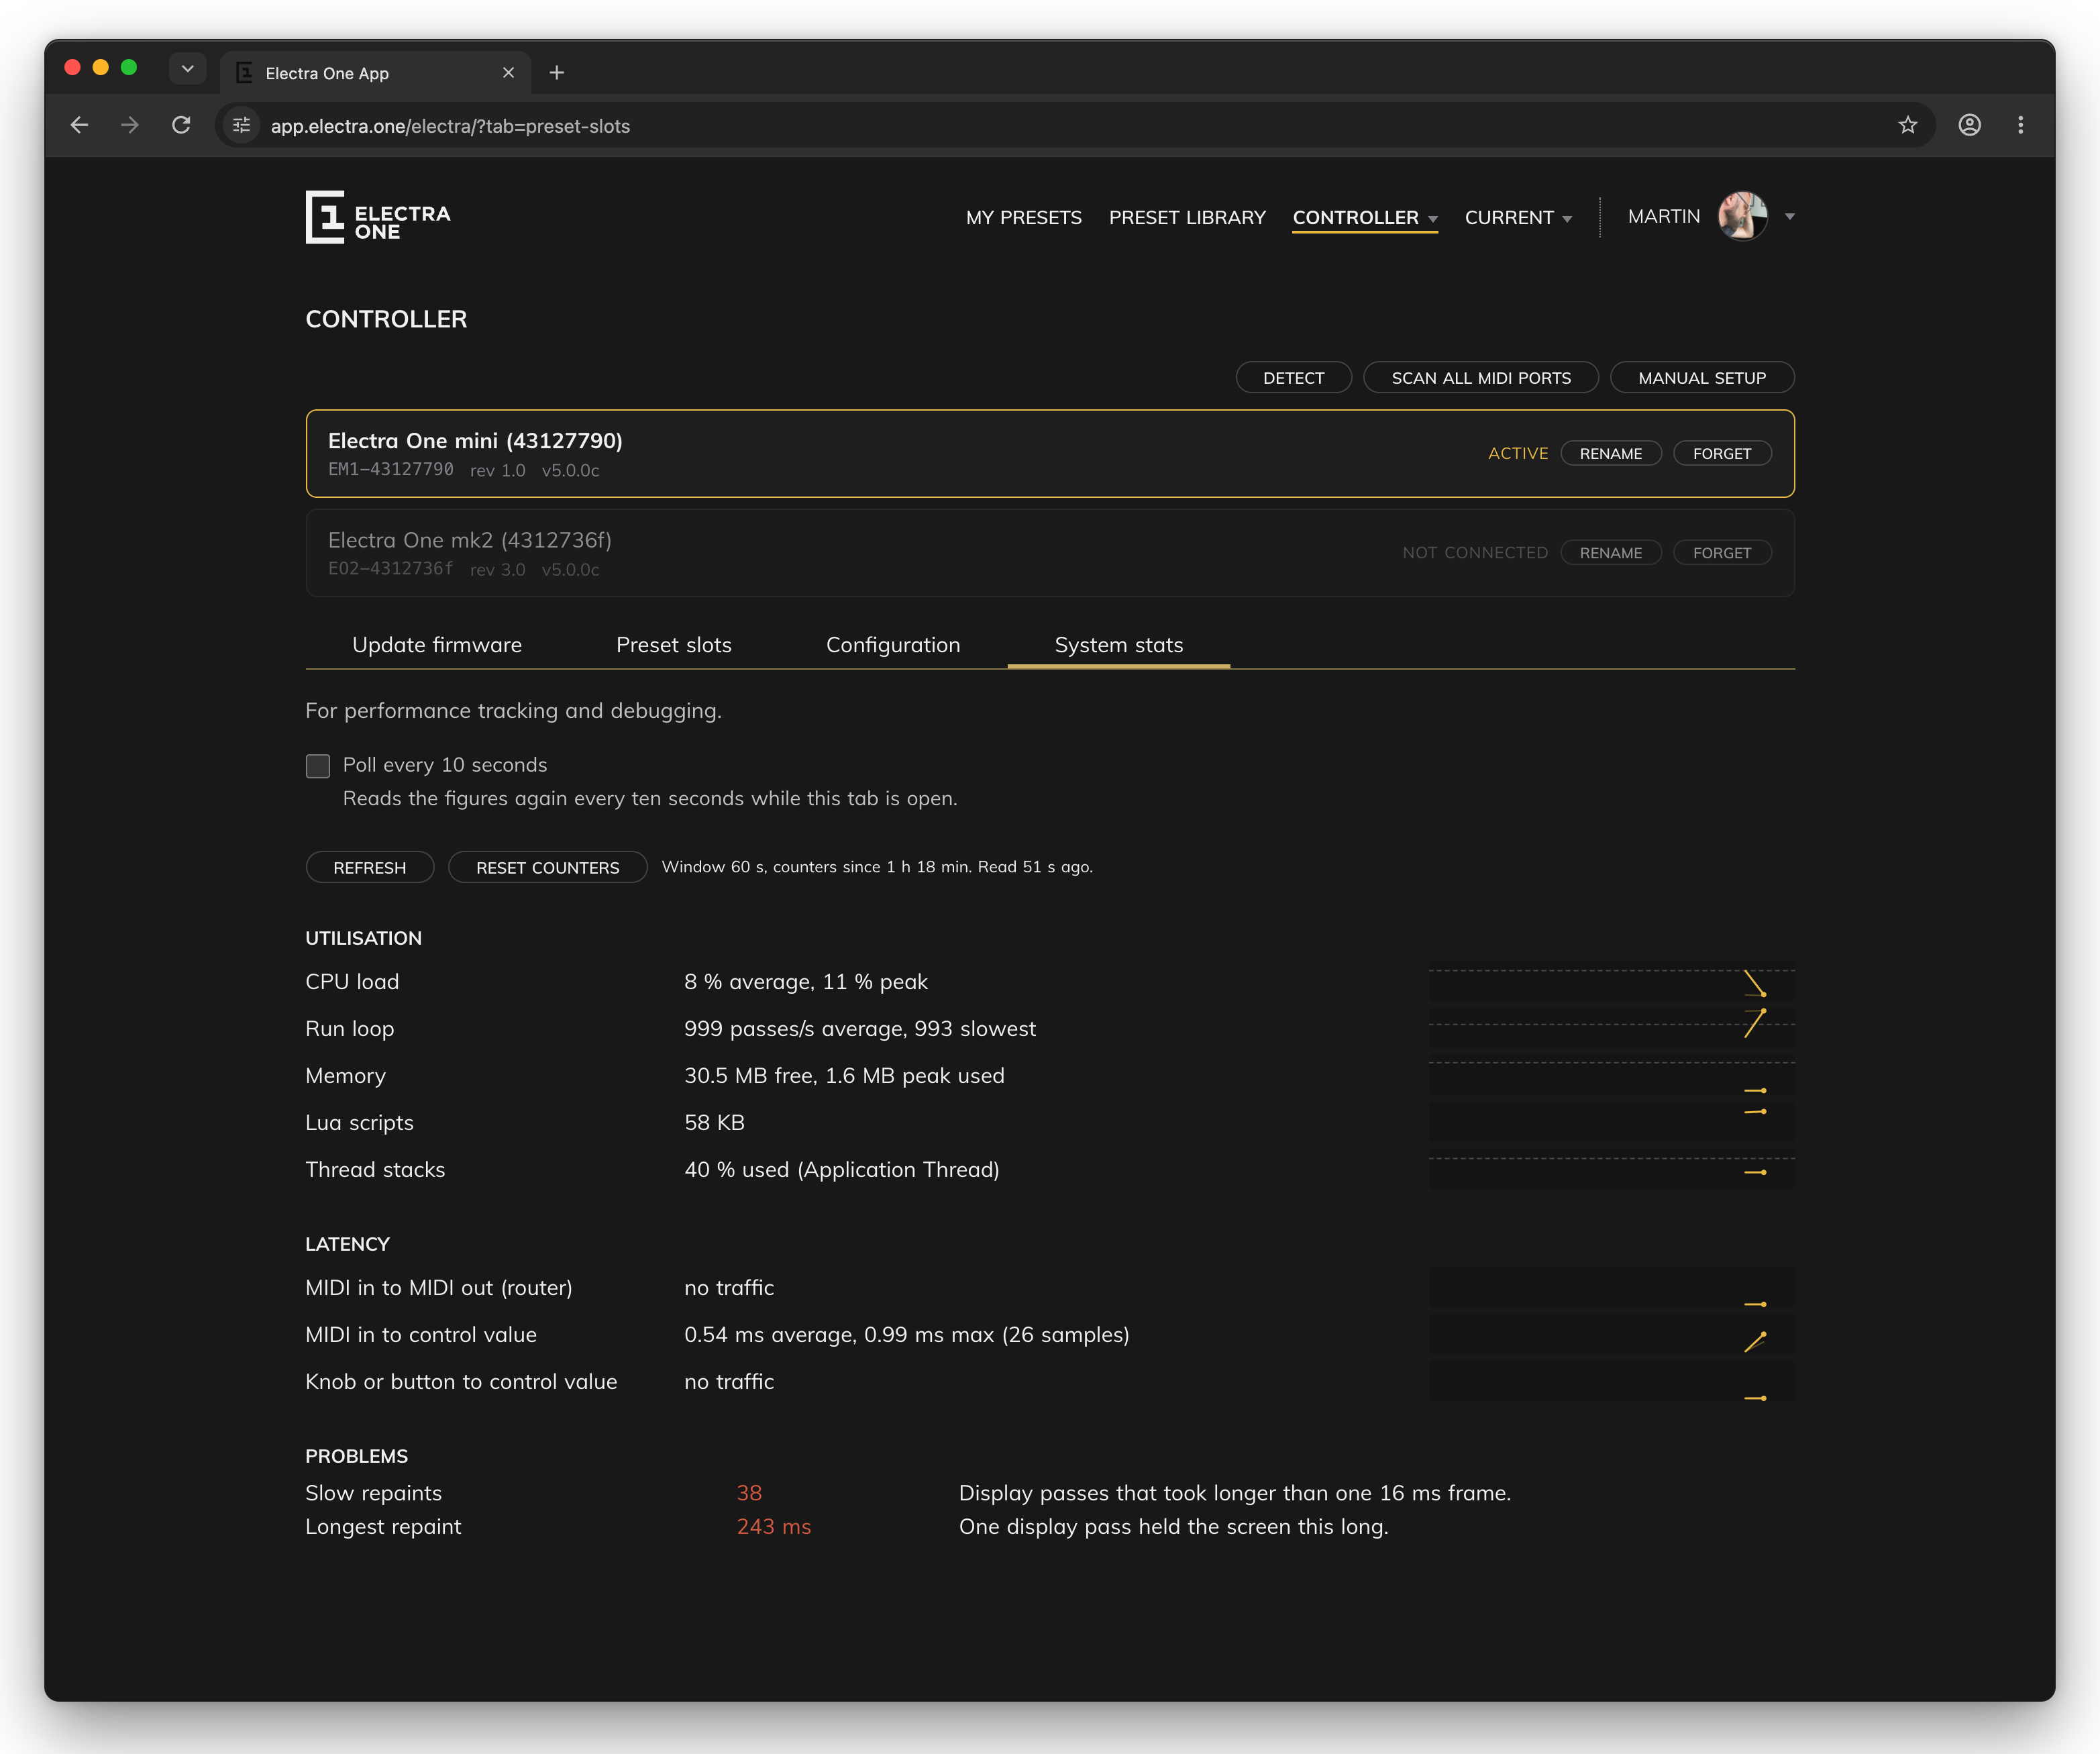Click the PROBLEMS section heading
The image size is (2100, 1754).
click(356, 1456)
